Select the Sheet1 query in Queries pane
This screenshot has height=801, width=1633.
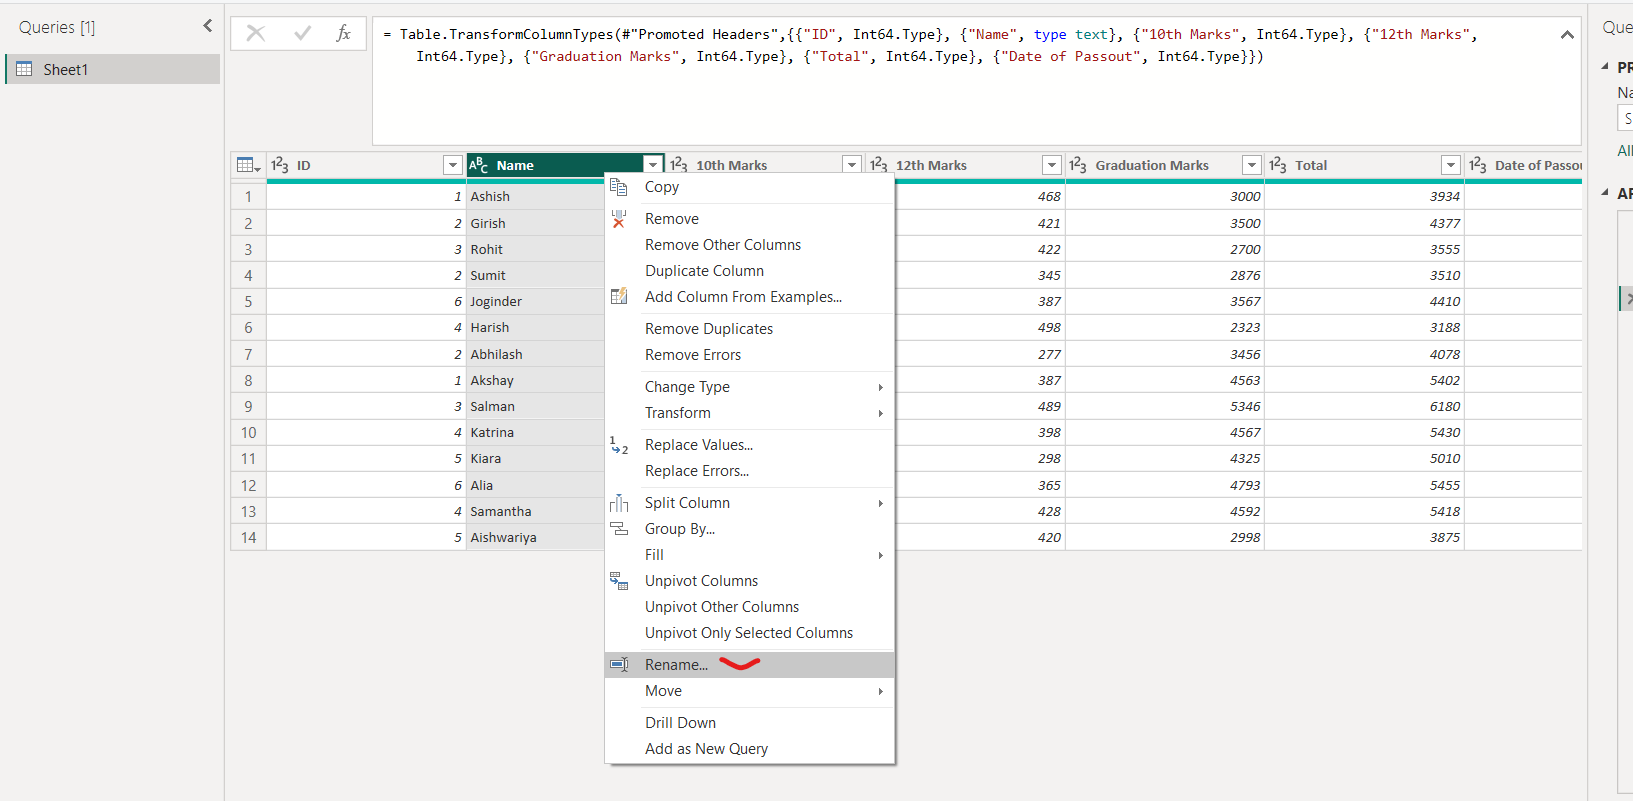[x=66, y=70]
